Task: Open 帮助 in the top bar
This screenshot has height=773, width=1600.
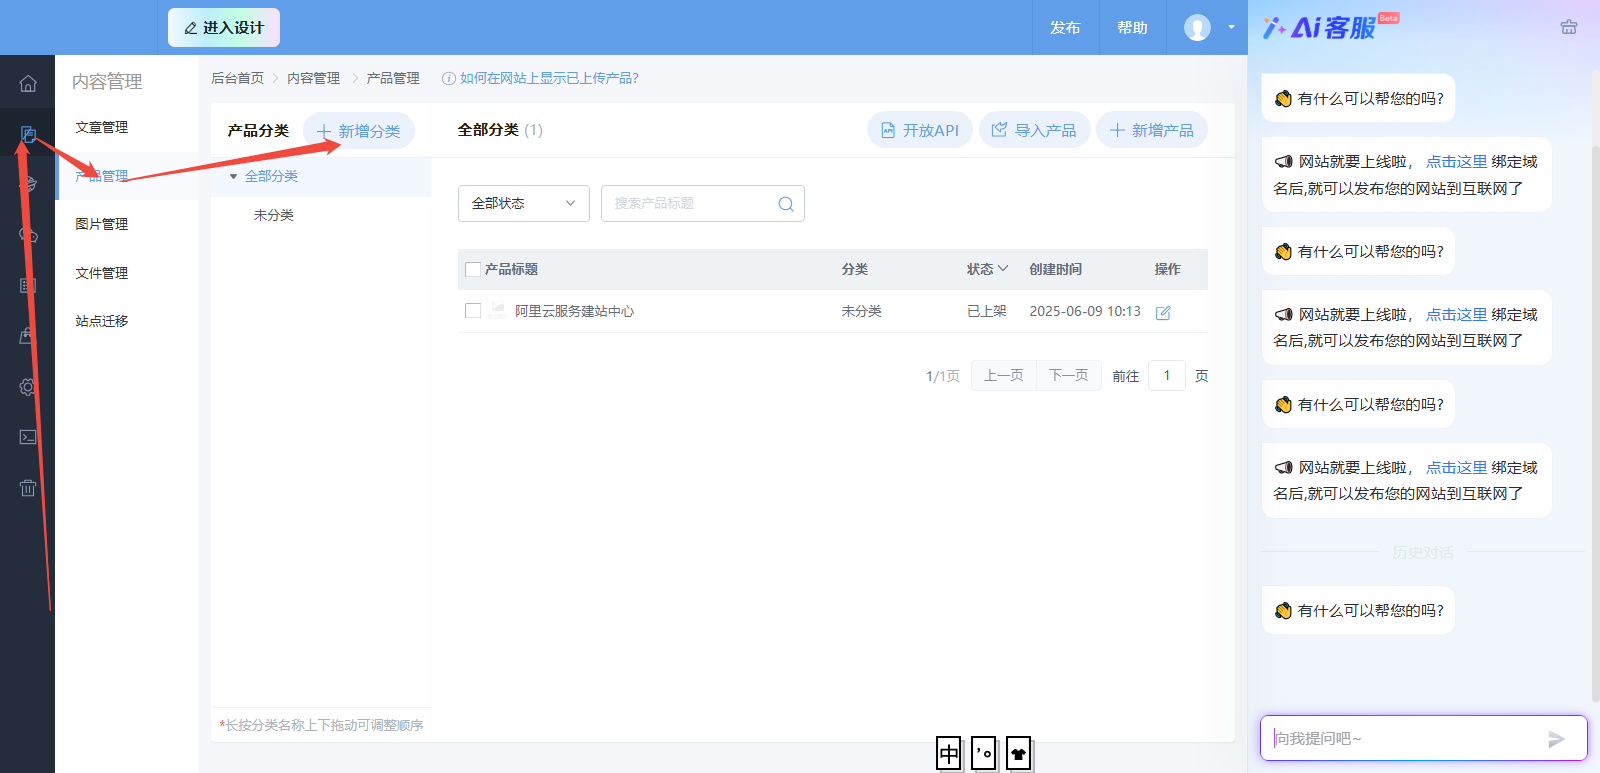Action: (1132, 28)
